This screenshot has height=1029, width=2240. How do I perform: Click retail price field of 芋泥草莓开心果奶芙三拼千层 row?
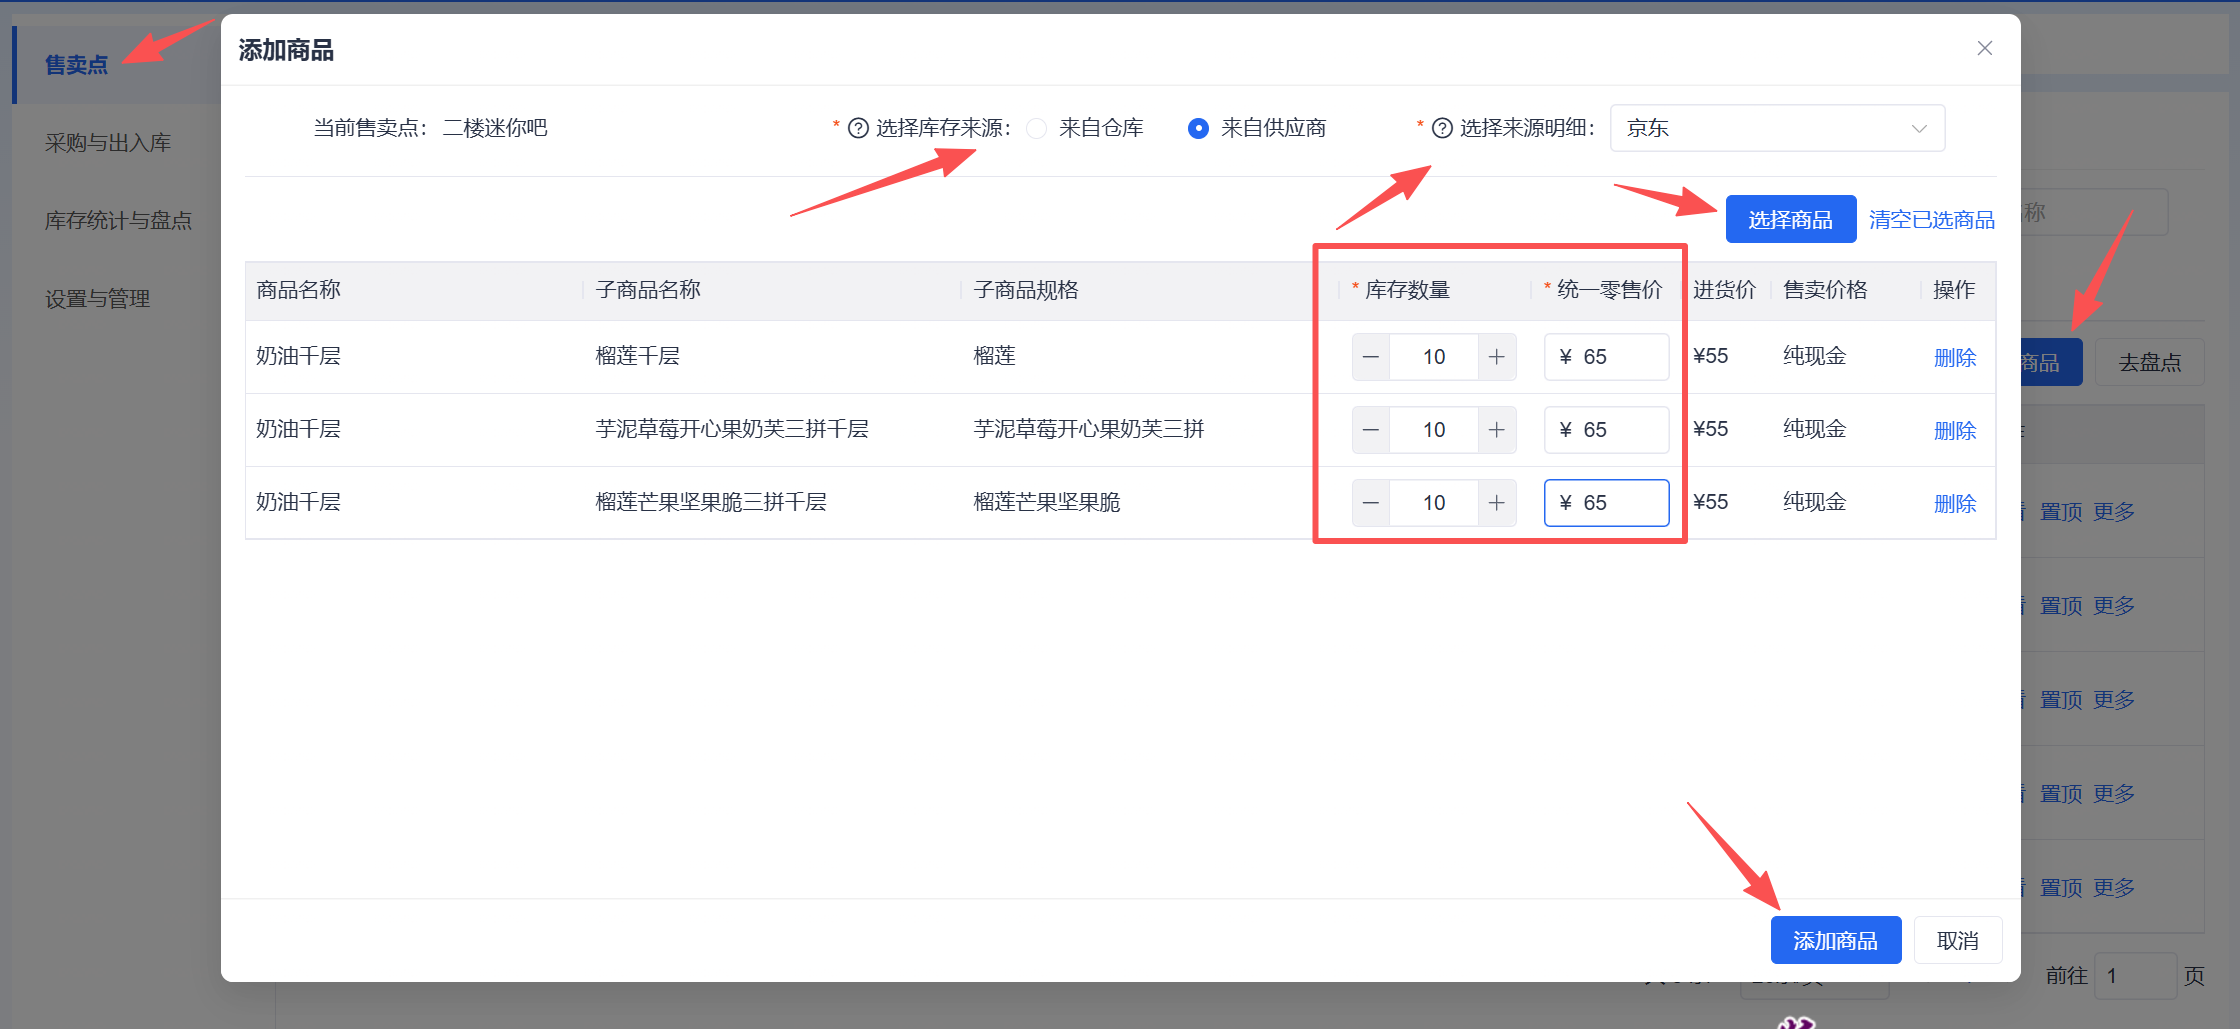1607,430
